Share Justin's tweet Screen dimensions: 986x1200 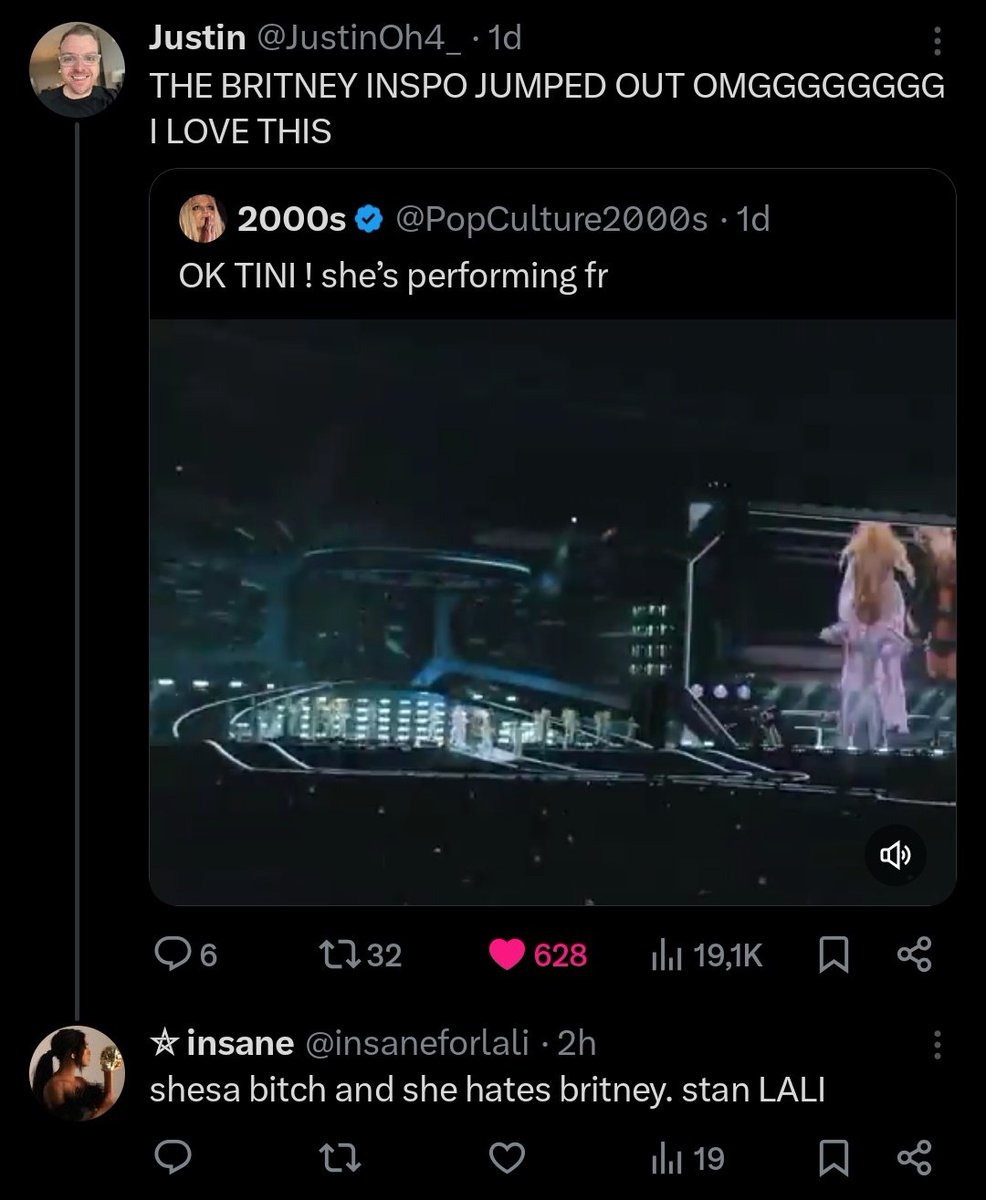pos(914,955)
